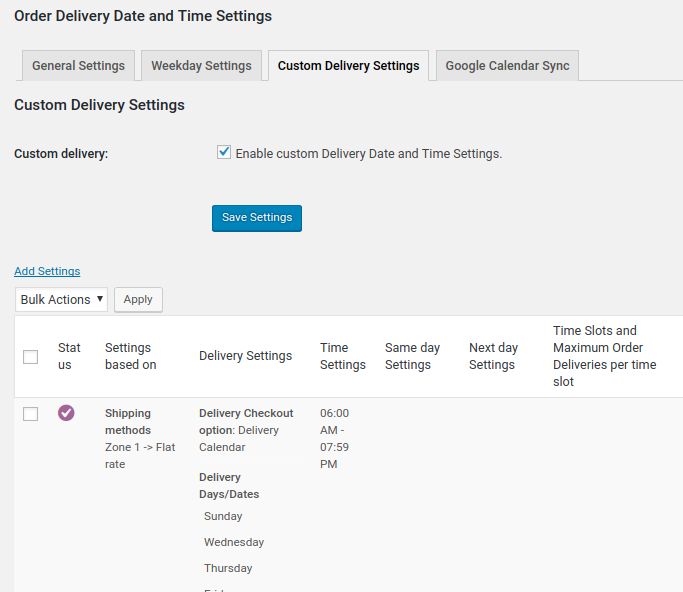Viewport: 683px width, 592px height.
Task: Select the Shipping methods row checkbox
Action: click(31, 414)
